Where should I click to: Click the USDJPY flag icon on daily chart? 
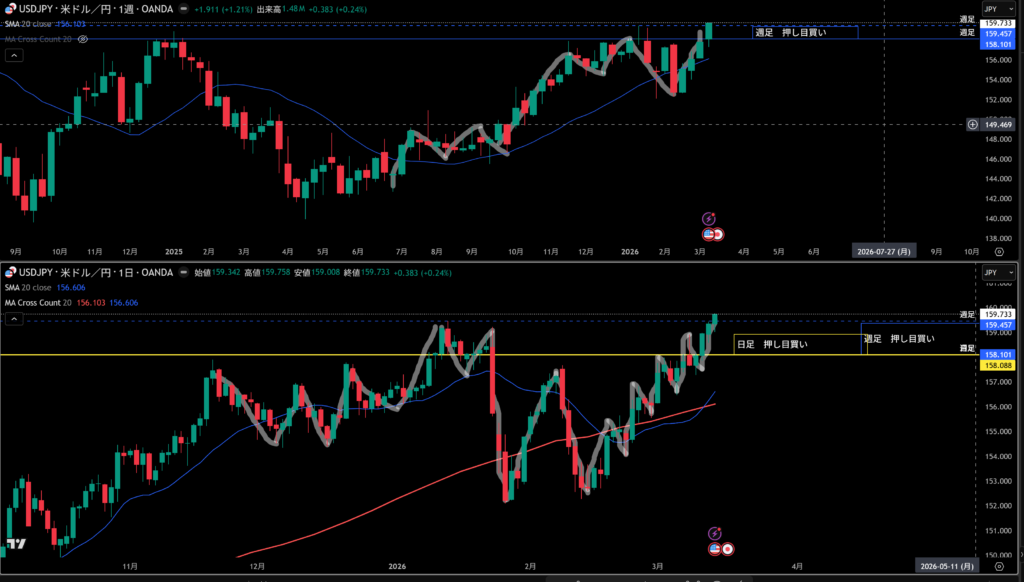[x=8, y=273]
